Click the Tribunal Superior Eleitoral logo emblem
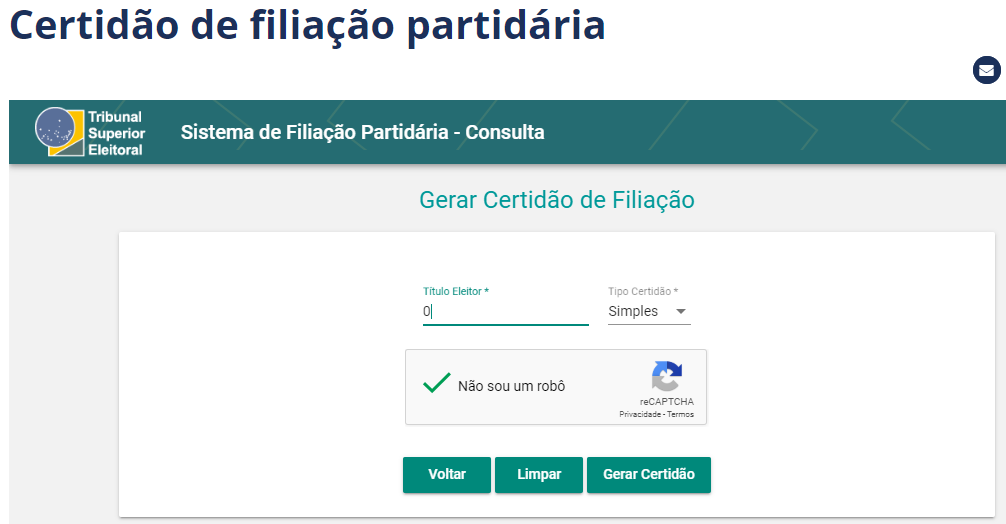Image resolution: width=1006 pixels, height=524 pixels. 60,132
